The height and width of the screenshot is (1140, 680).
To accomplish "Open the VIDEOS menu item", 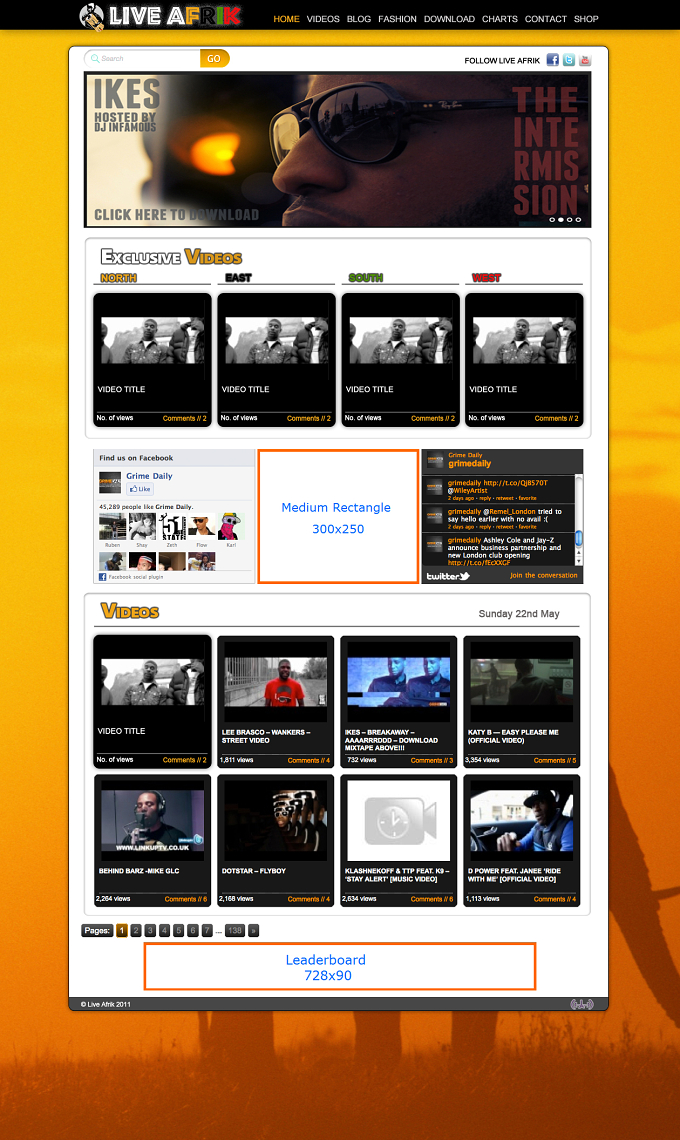I will (323, 19).
